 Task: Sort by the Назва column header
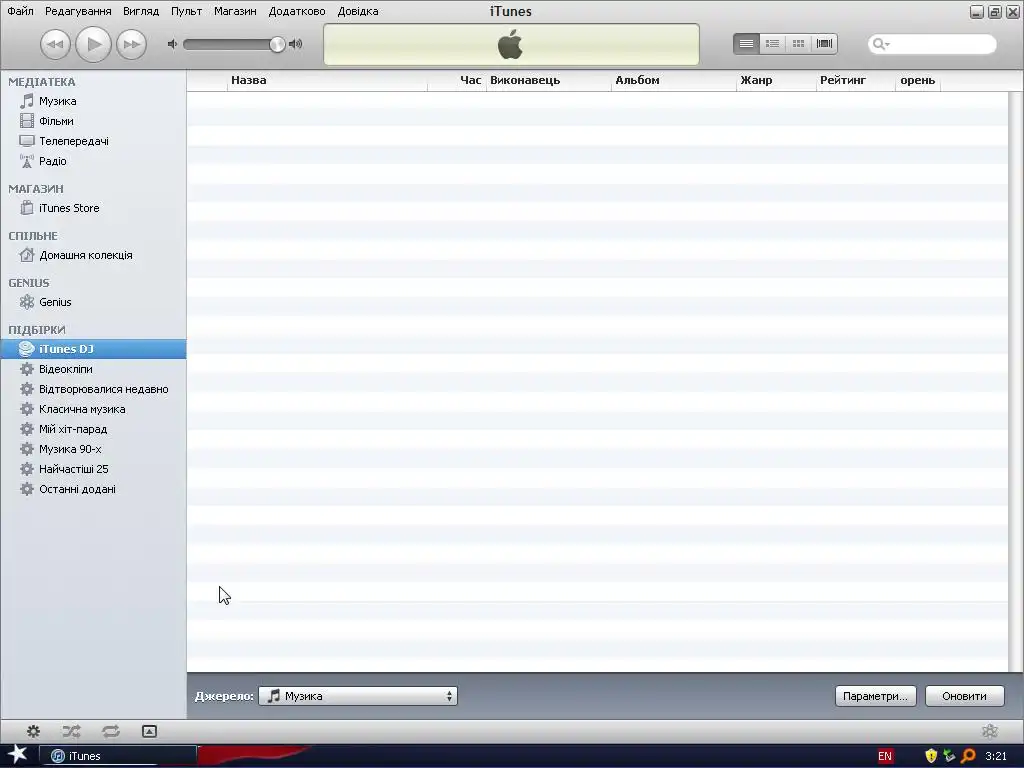(x=327, y=80)
